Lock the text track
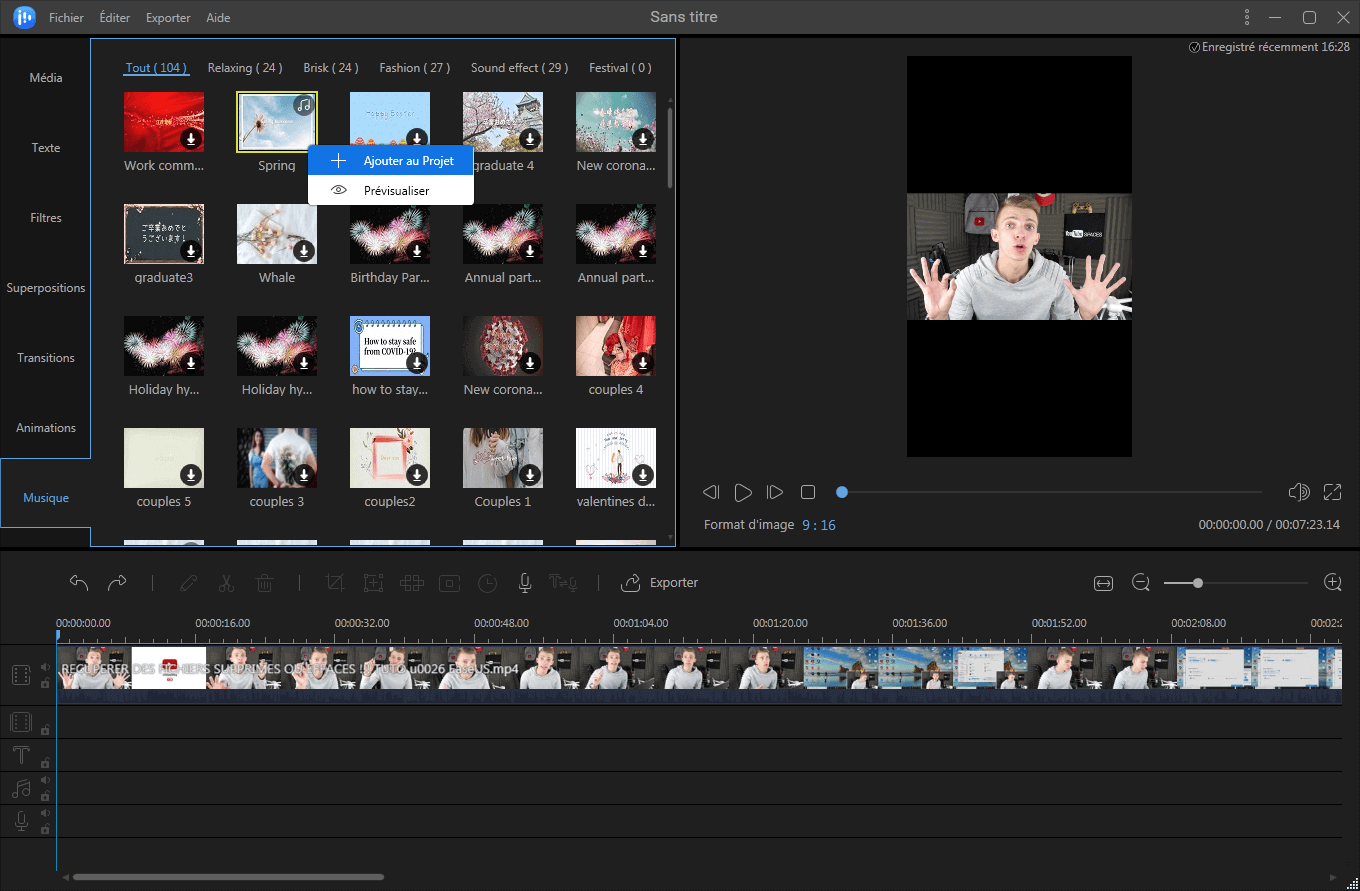This screenshot has height=891, width=1360. click(x=45, y=764)
